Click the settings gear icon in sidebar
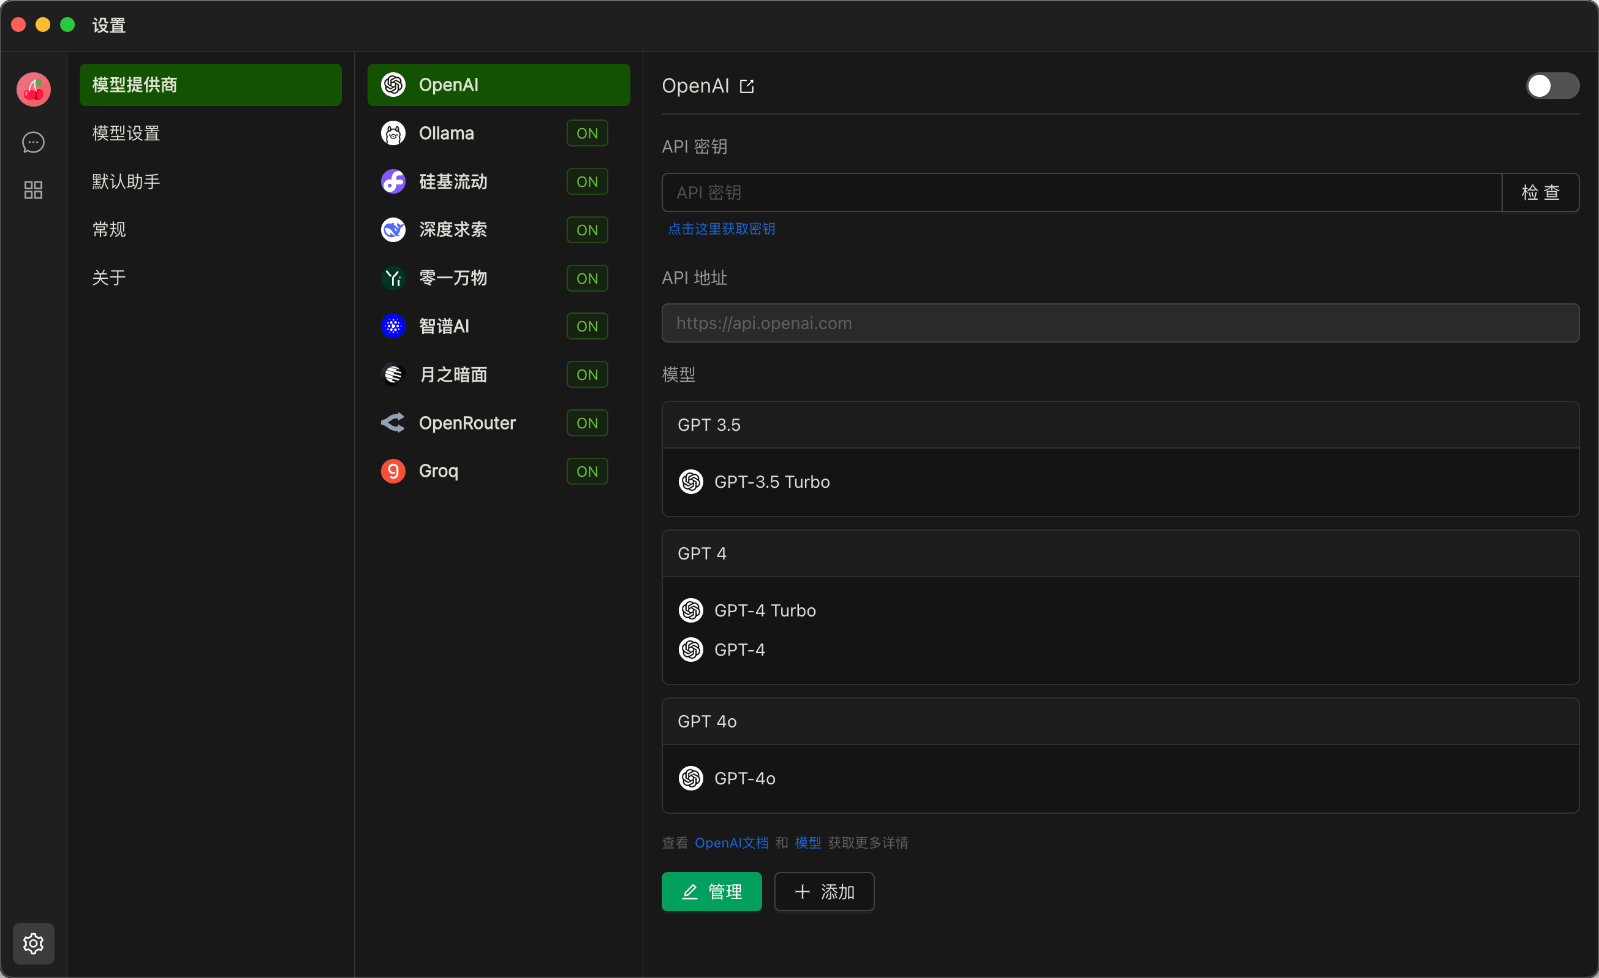The width and height of the screenshot is (1599, 978). [x=33, y=943]
